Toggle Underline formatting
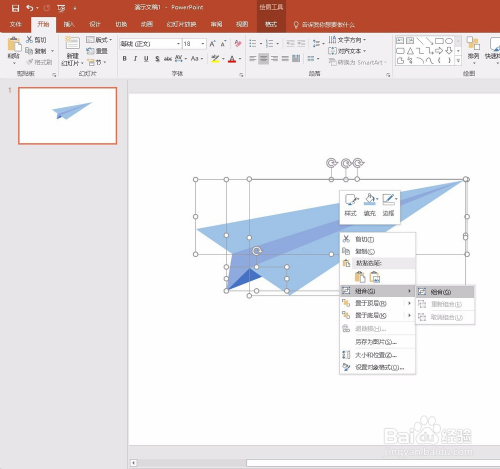 pyautogui.click(x=146, y=59)
